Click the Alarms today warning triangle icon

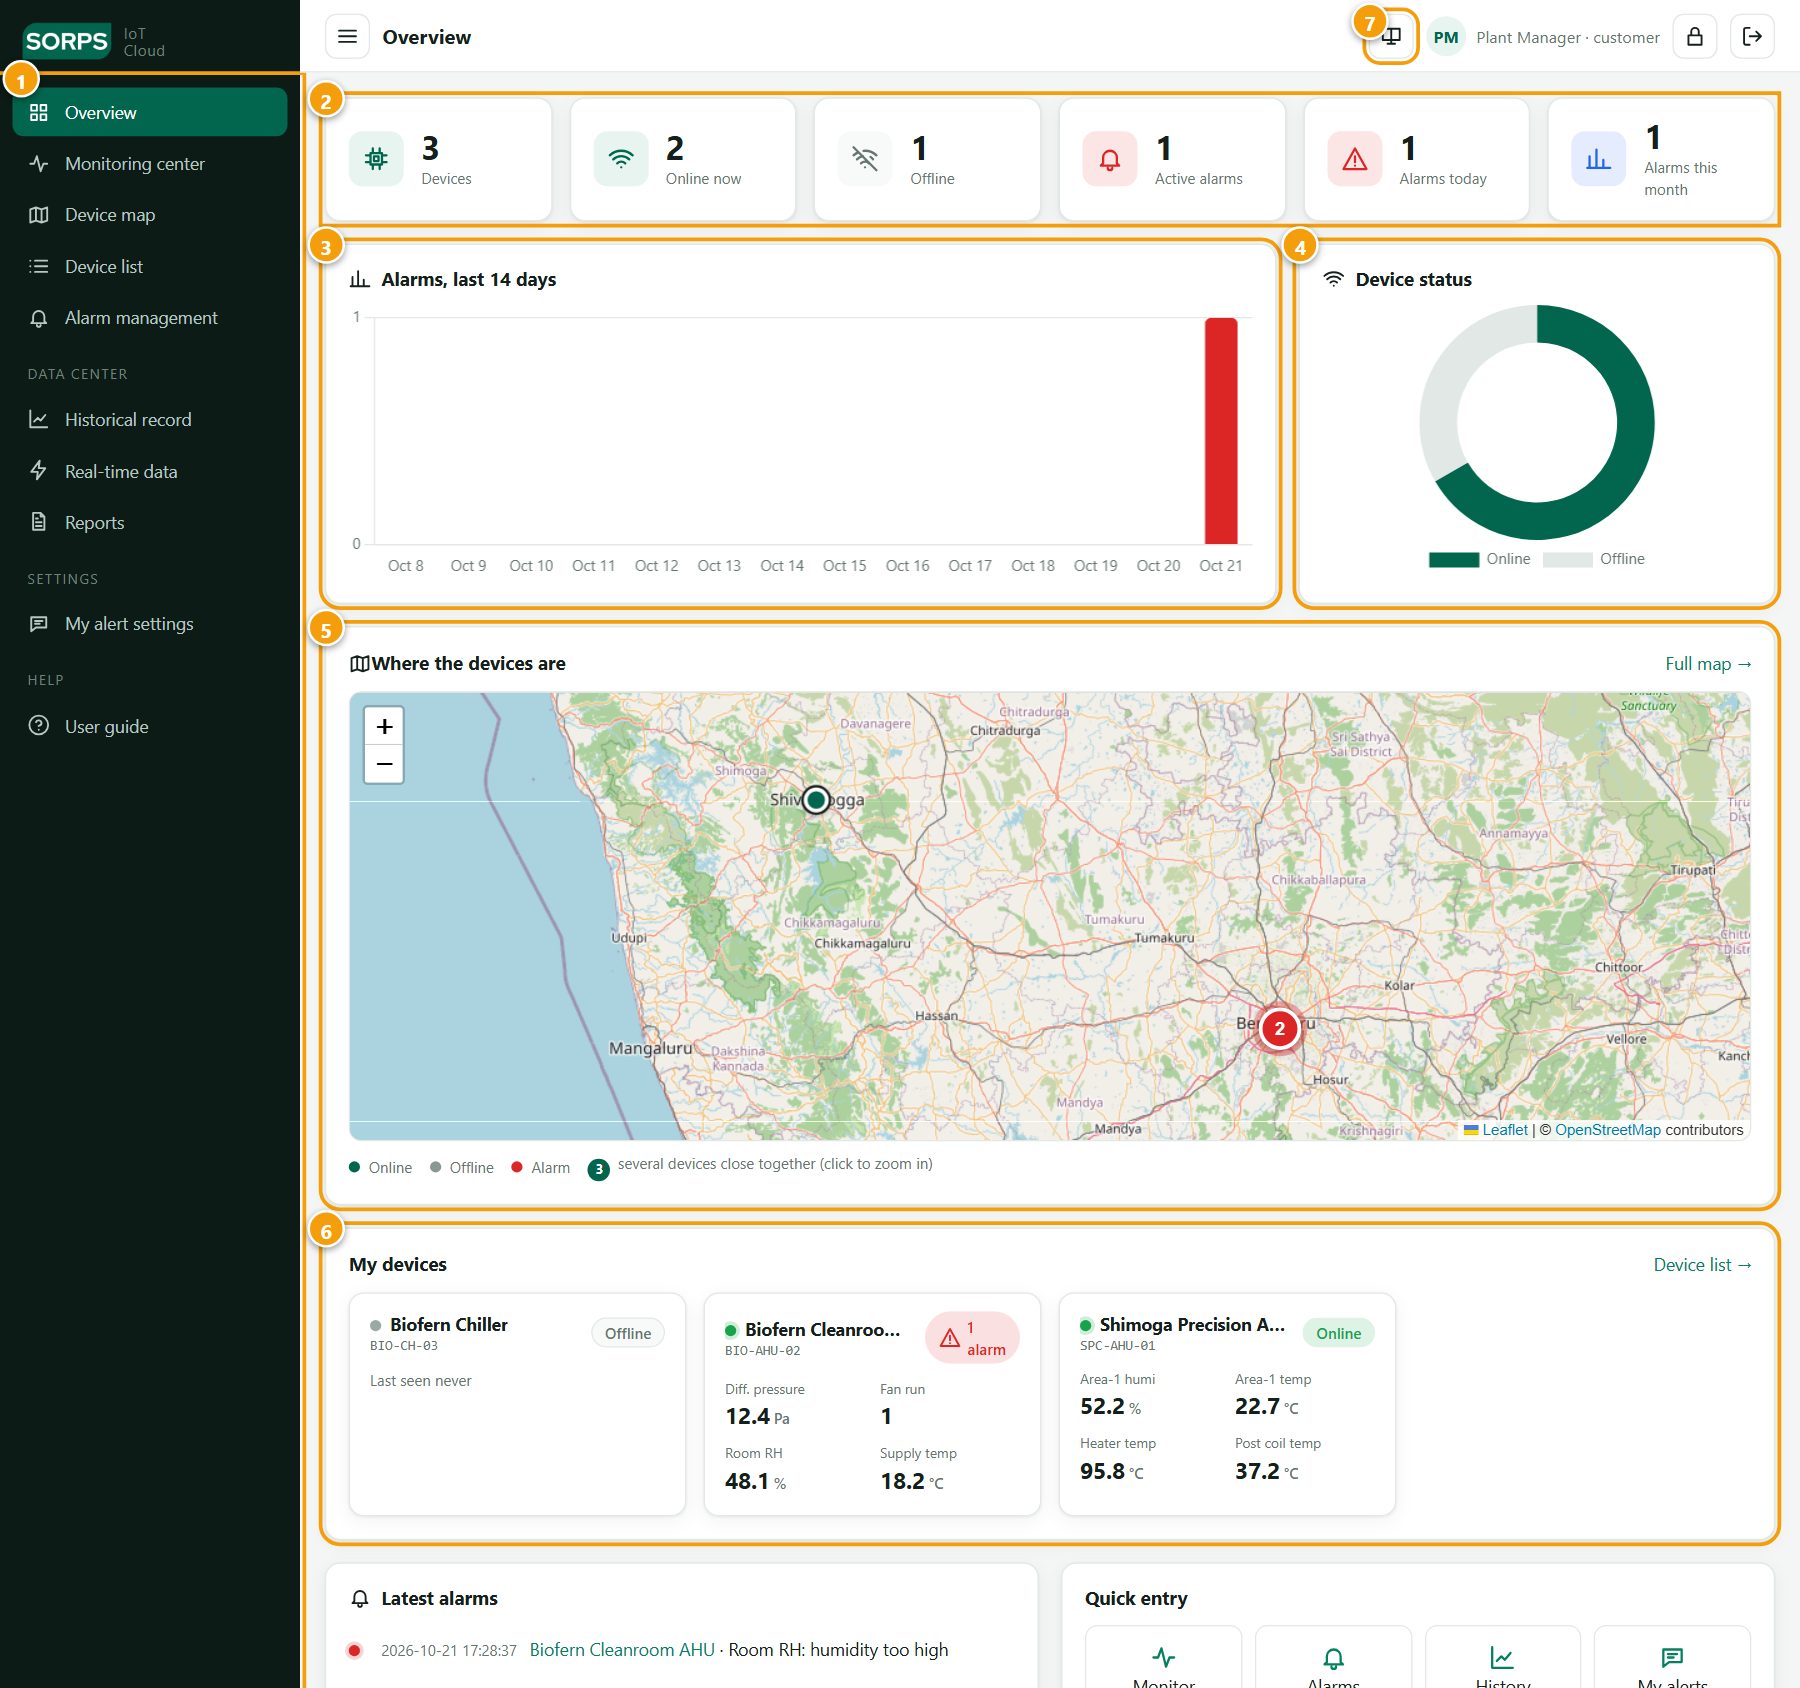1354,159
